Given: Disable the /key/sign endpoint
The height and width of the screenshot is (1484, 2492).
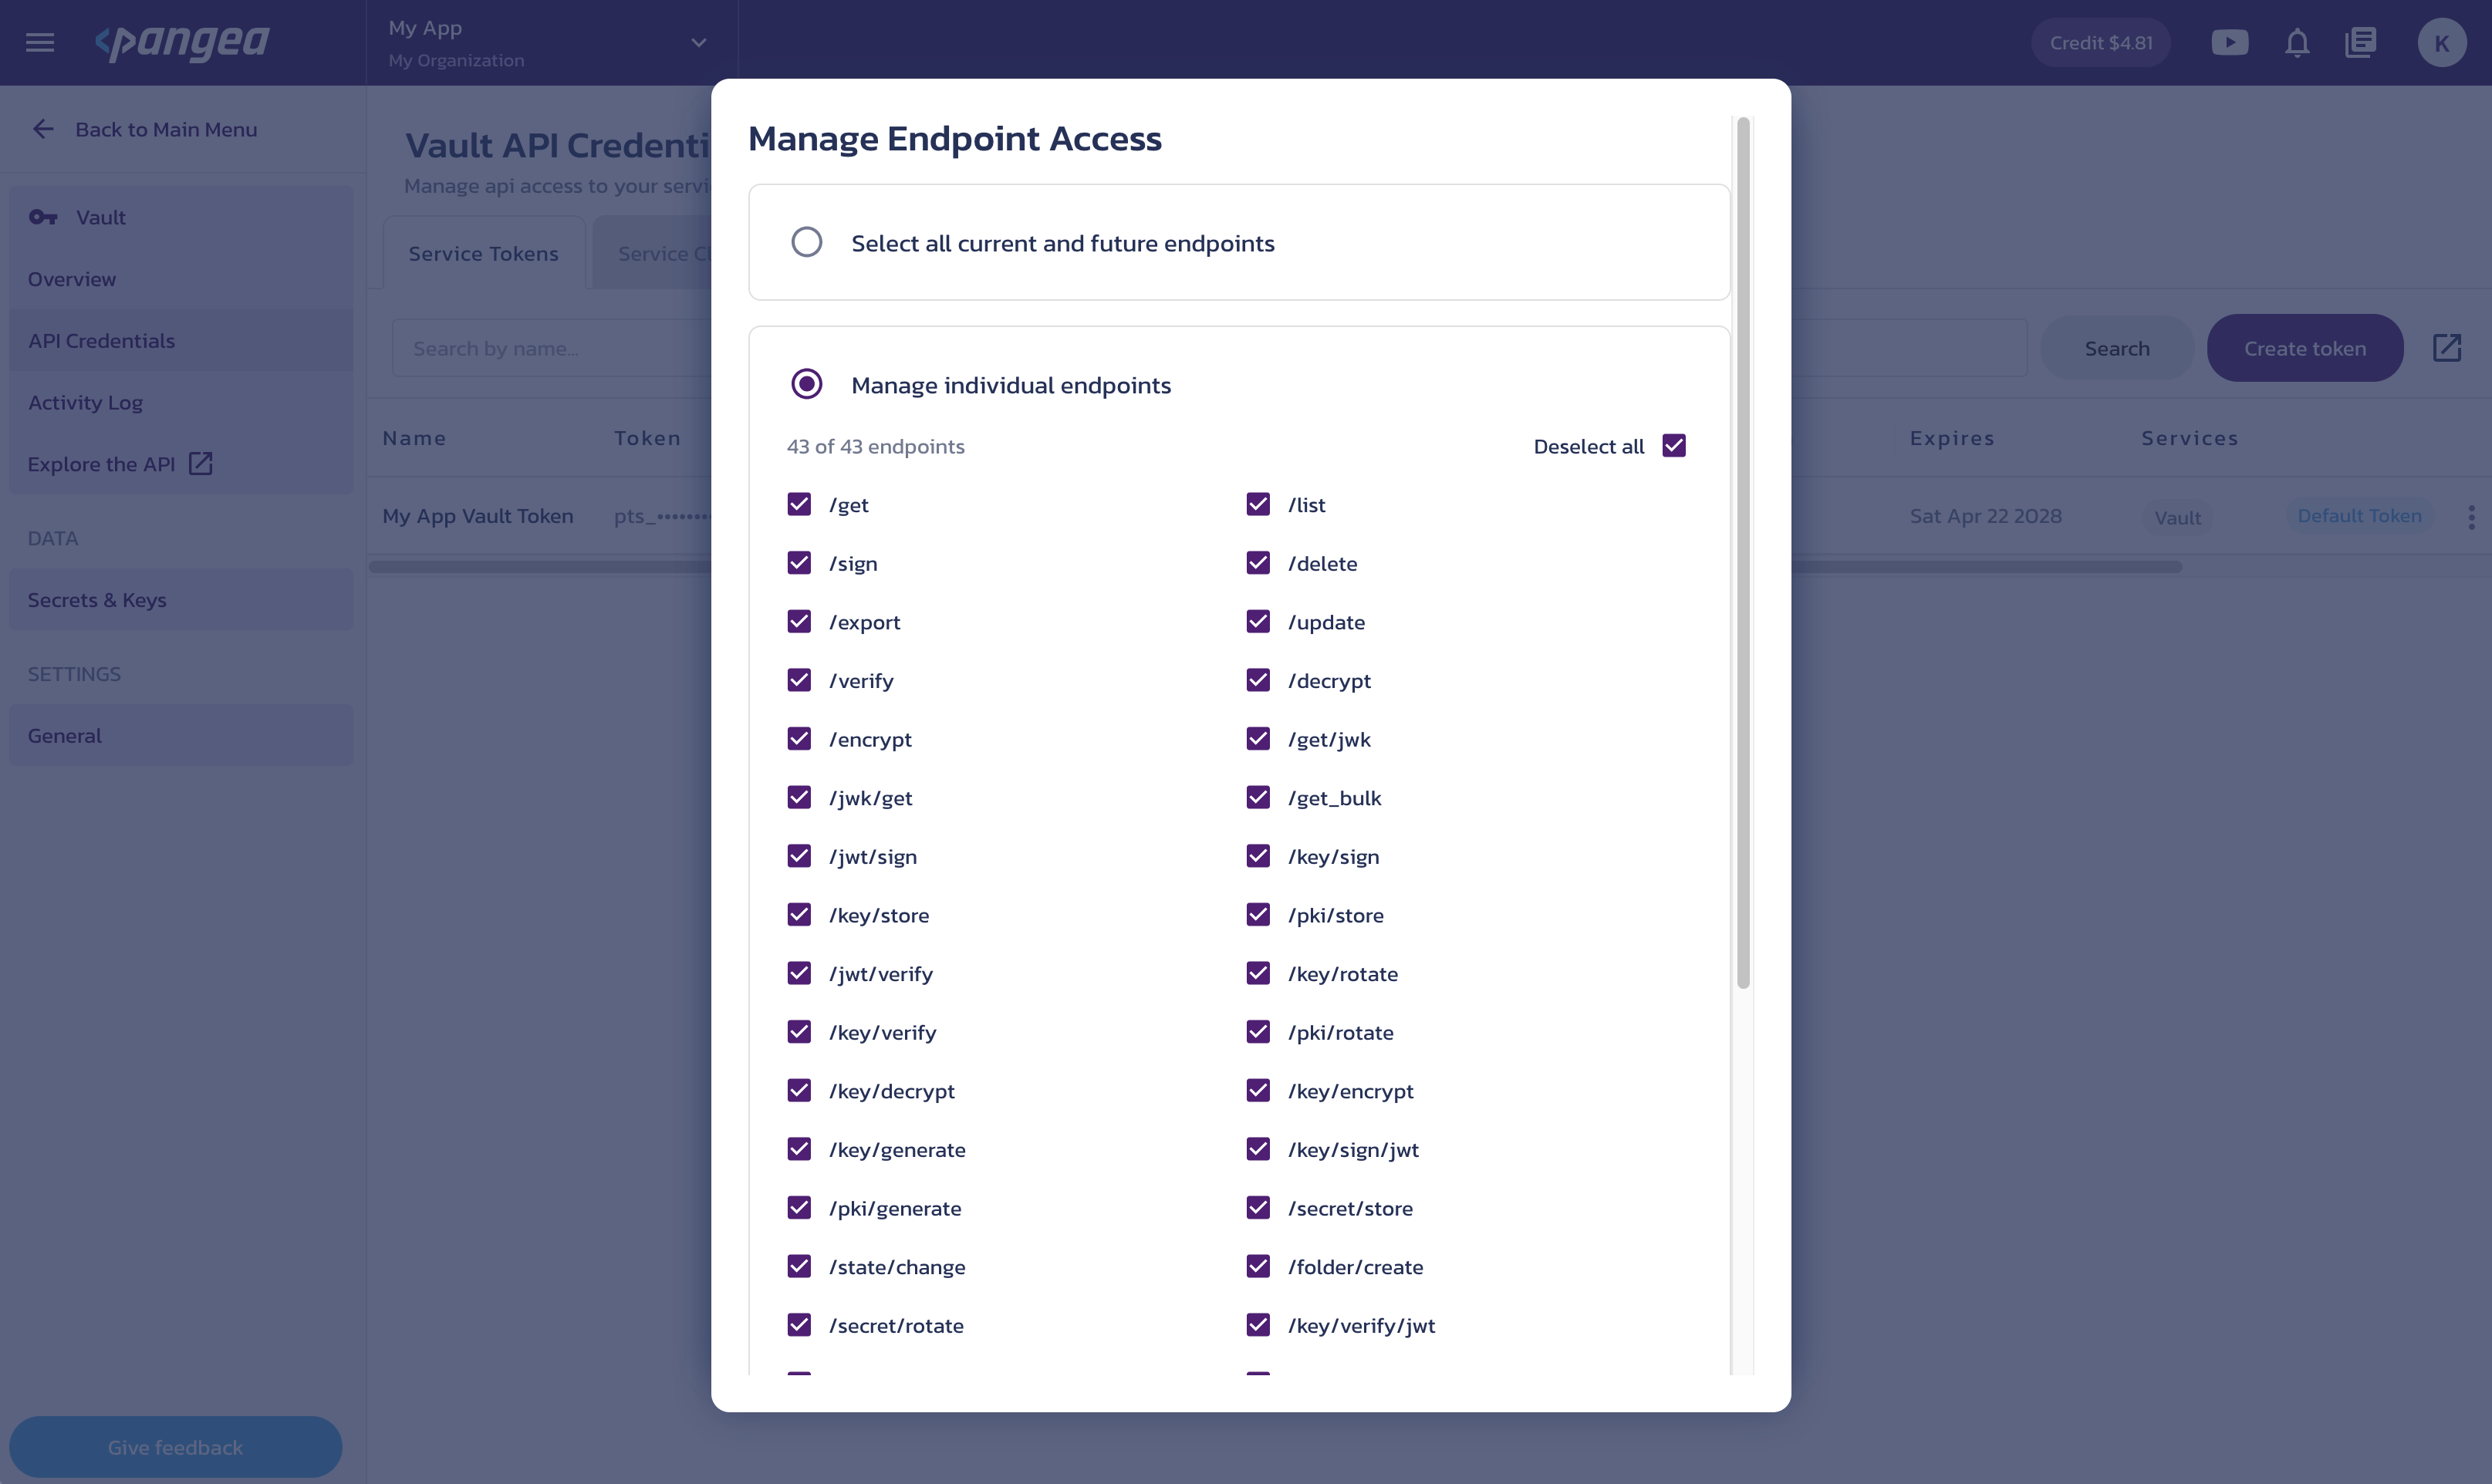Looking at the screenshot, I should [1257, 856].
